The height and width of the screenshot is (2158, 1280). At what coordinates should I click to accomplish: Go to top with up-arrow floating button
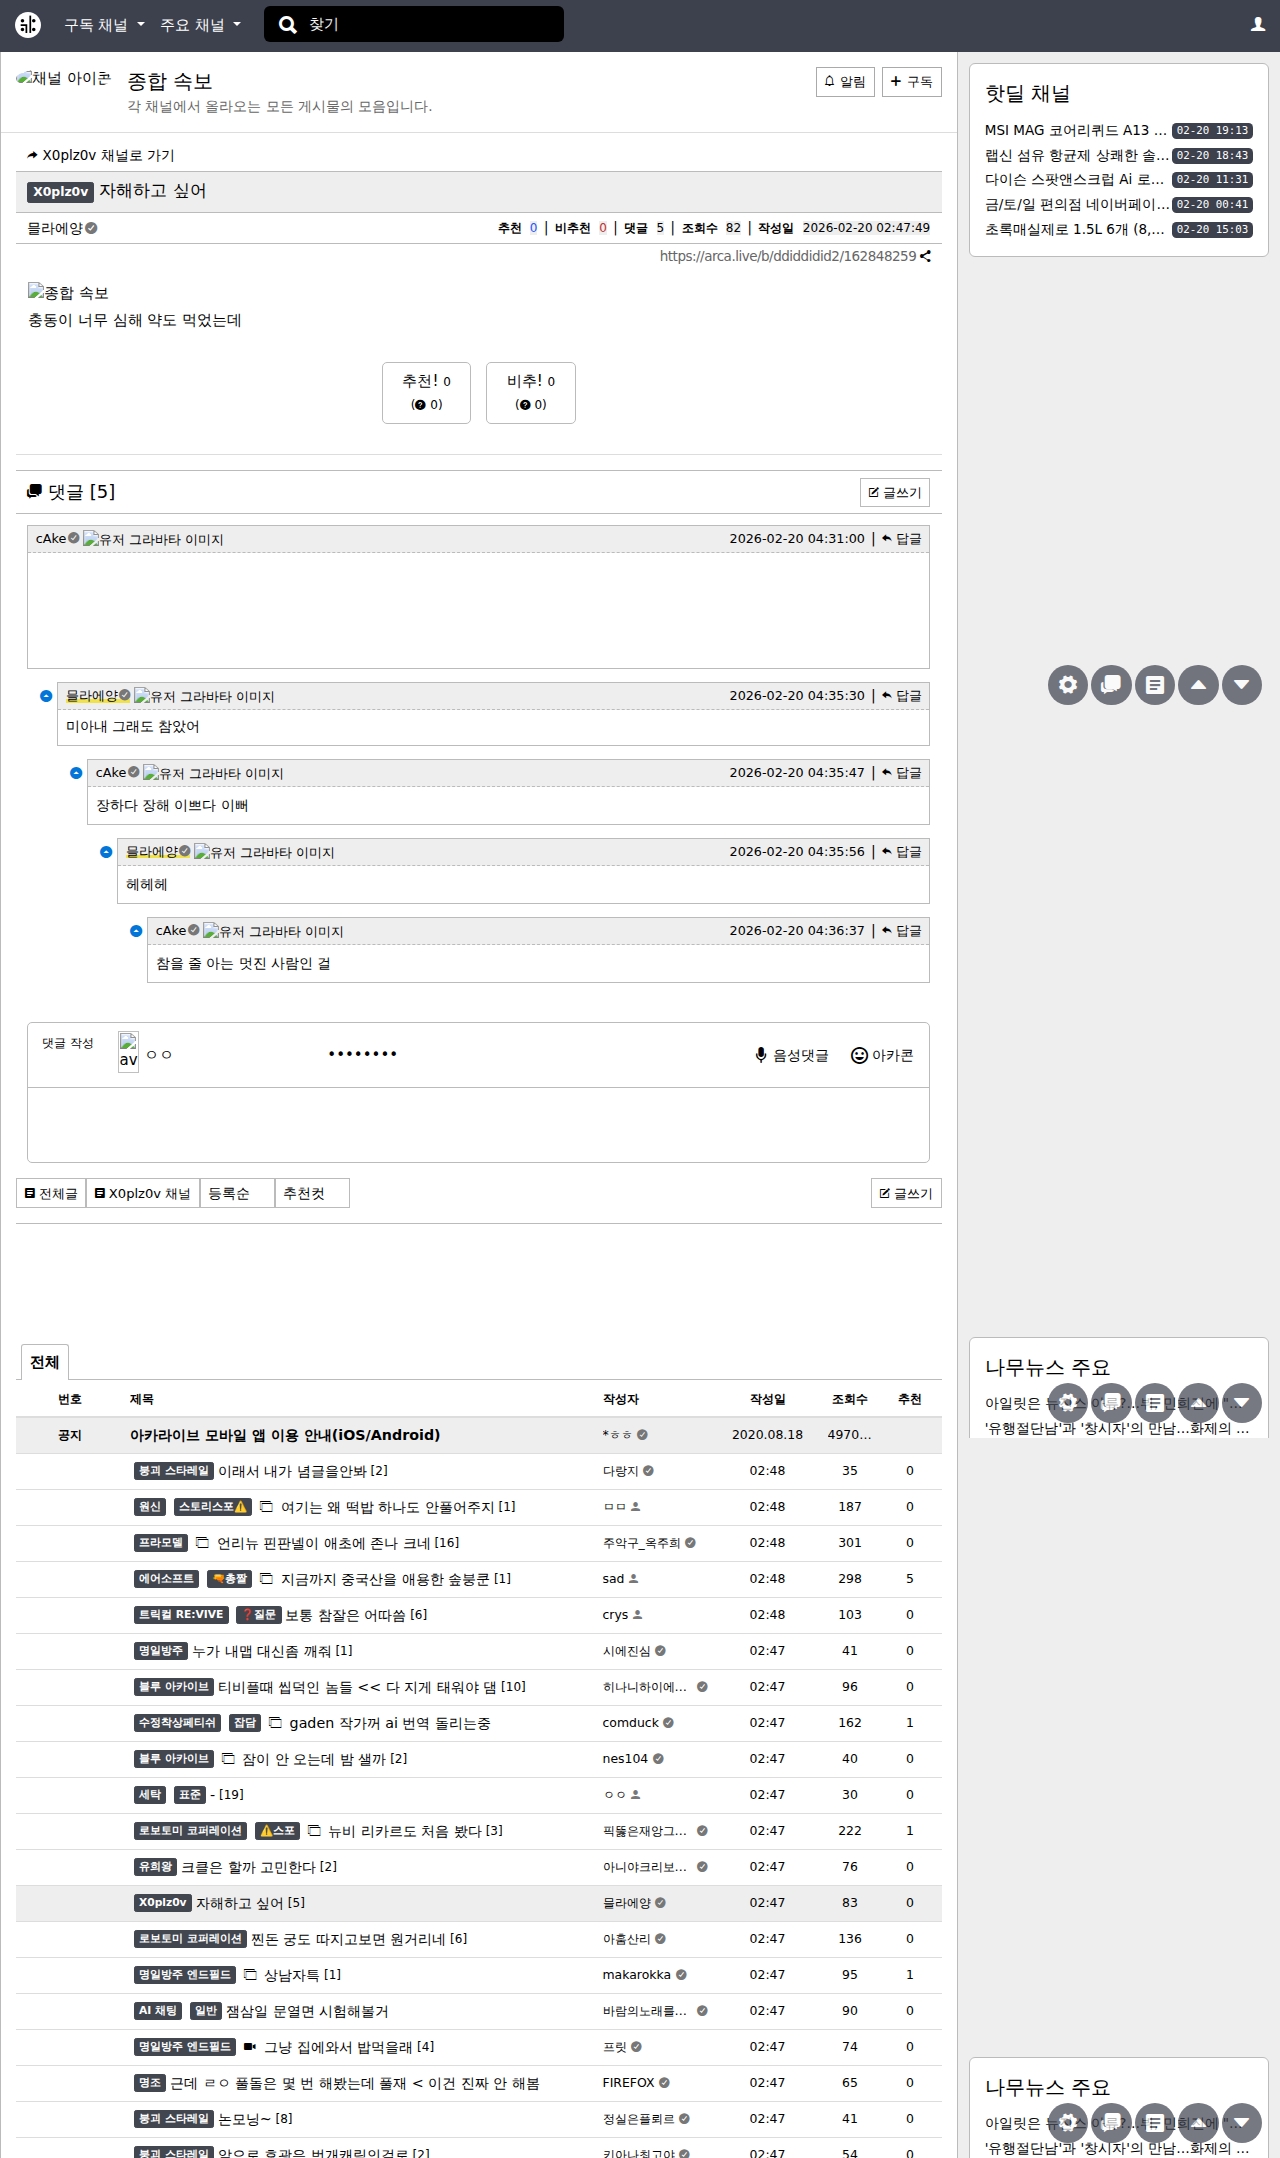[x=1198, y=685]
